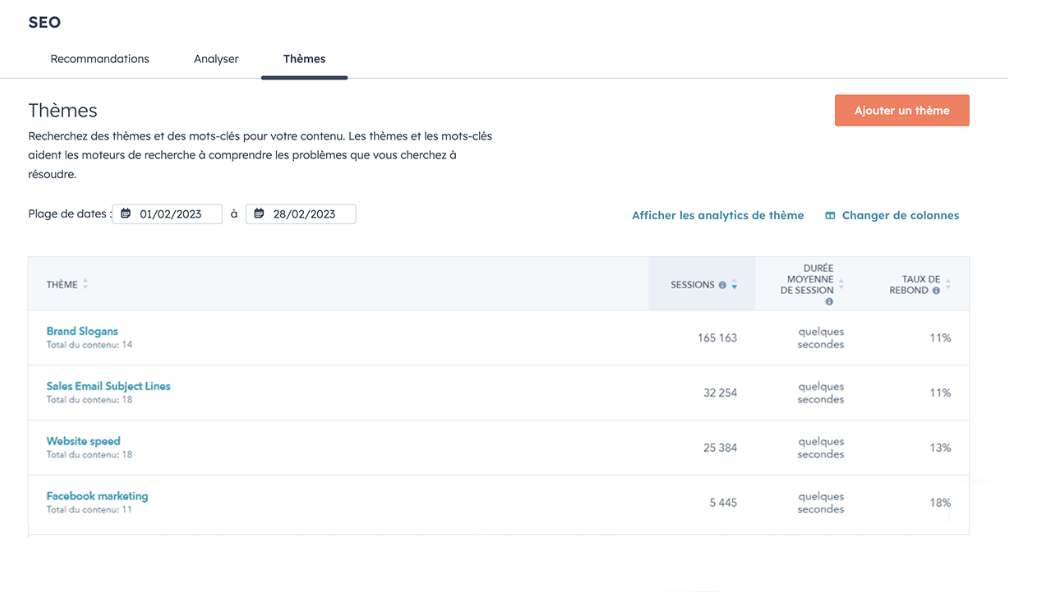Click sessions value 165 163
This screenshot has width=1038, height=614.
[717, 338]
